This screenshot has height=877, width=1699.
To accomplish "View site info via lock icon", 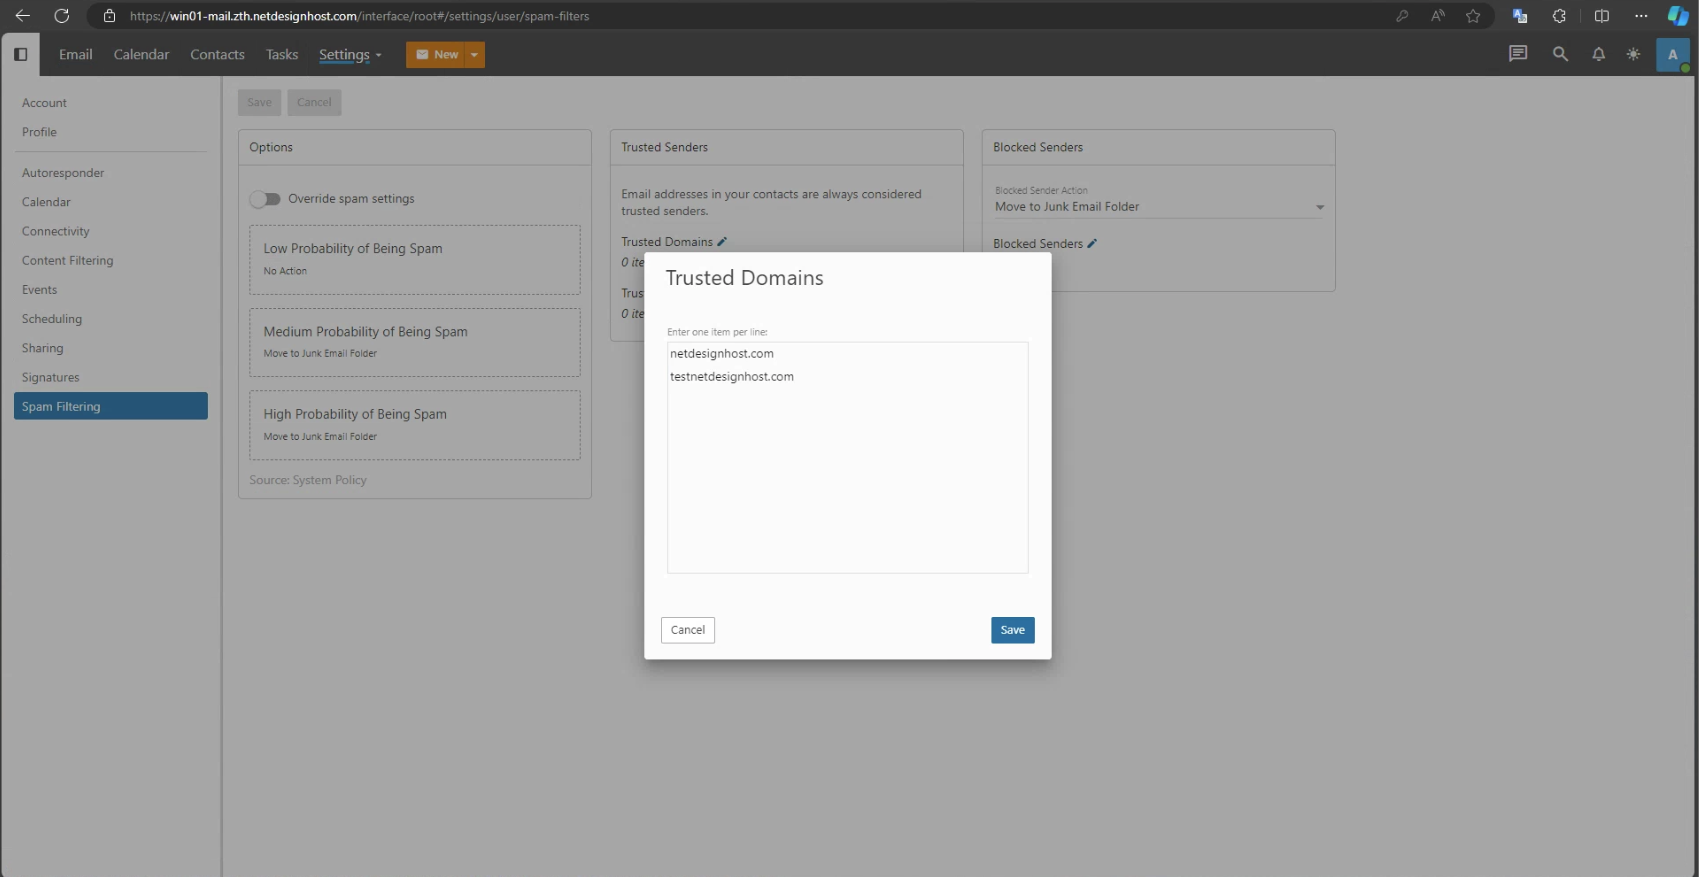I will [x=110, y=16].
